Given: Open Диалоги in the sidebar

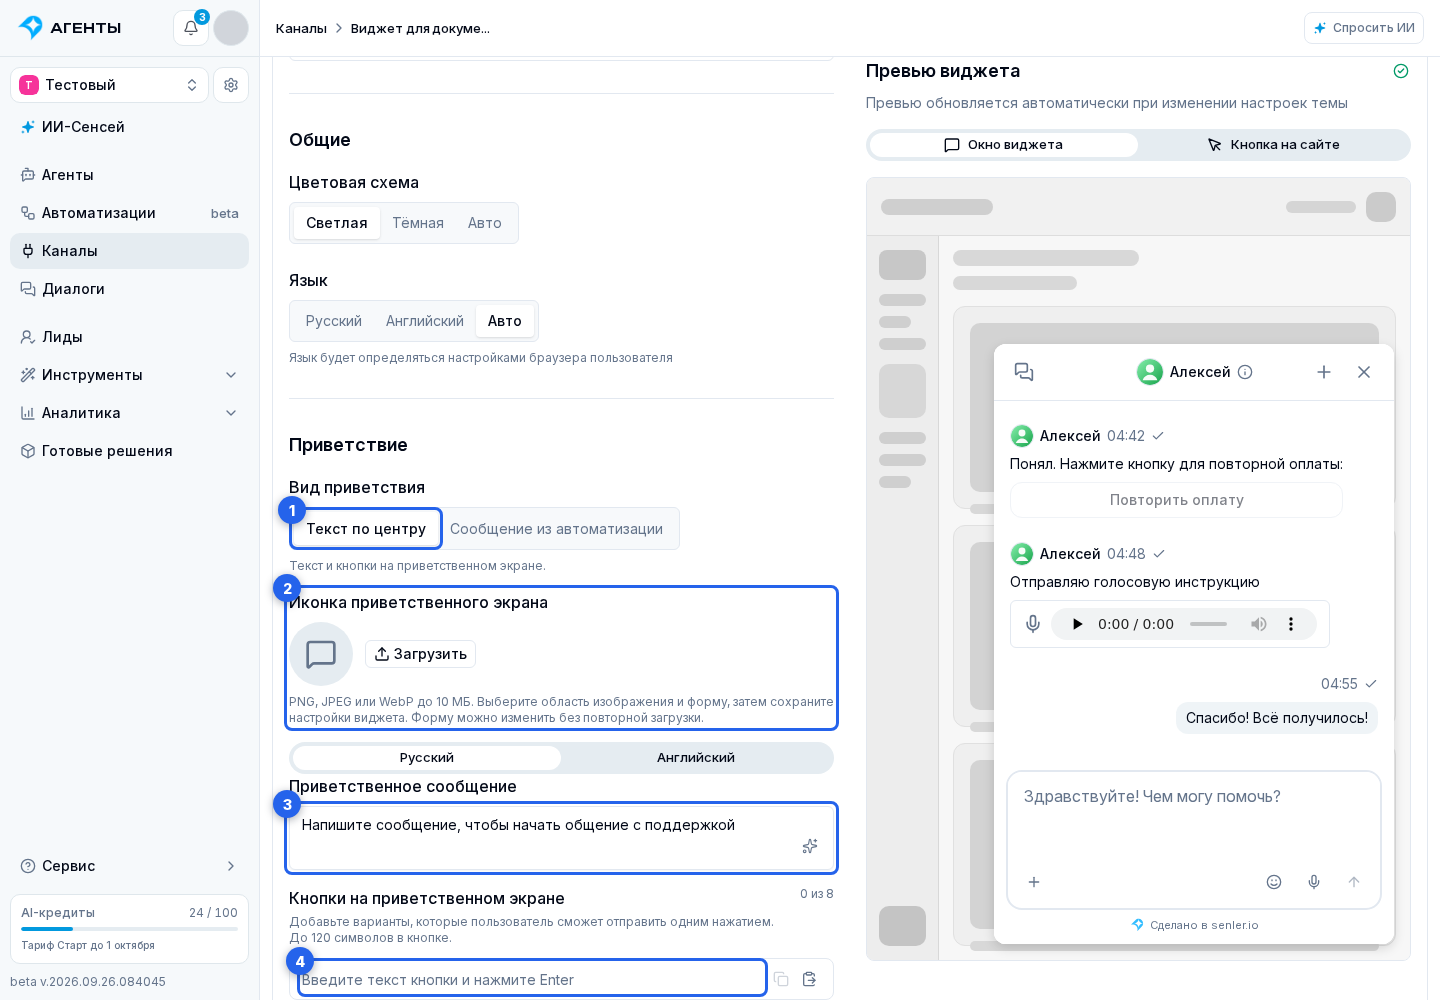Looking at the screenshot, I should (x=129, y=289).
